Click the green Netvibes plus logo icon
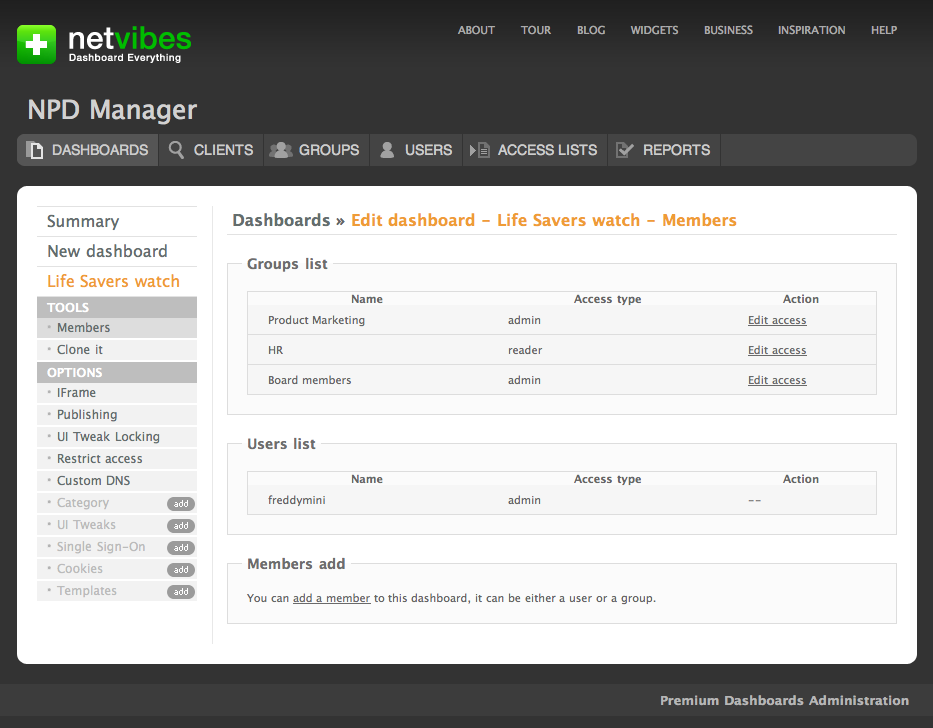933x728 pixels. click(36, 44)
